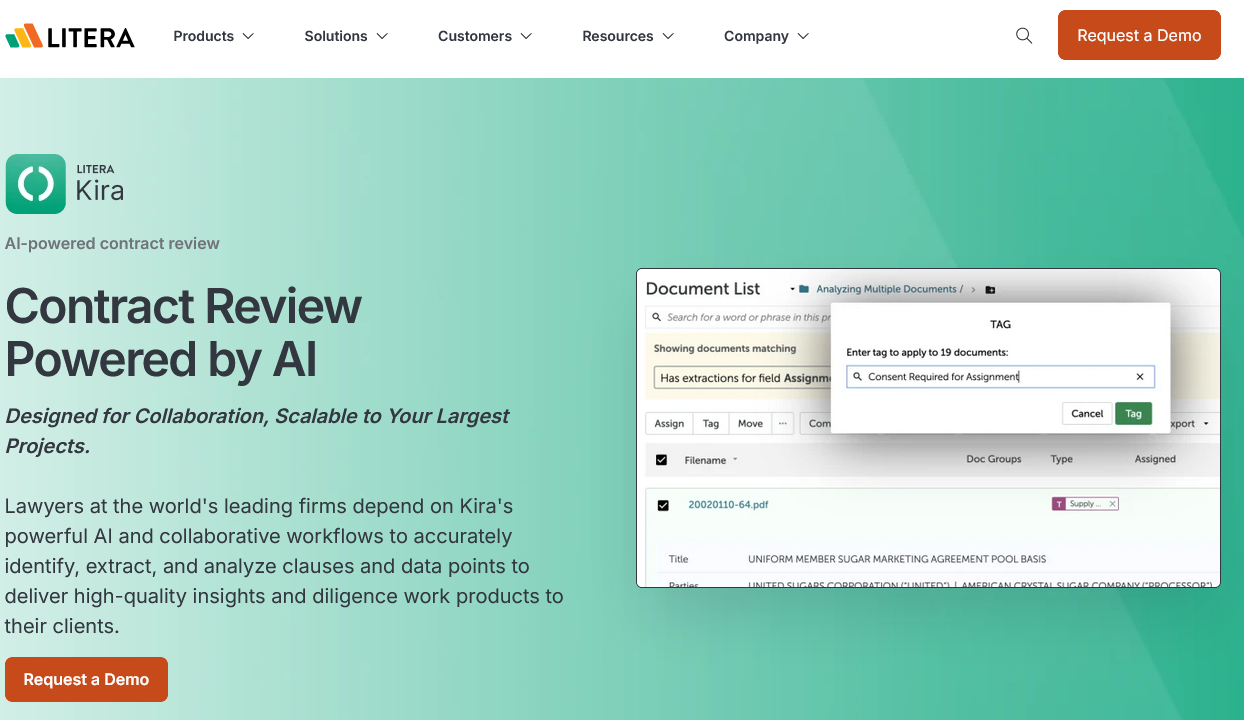Toggle the select-all checkbox beside Filename
This screenshot has height=720, width=1244.
[661, 460]
